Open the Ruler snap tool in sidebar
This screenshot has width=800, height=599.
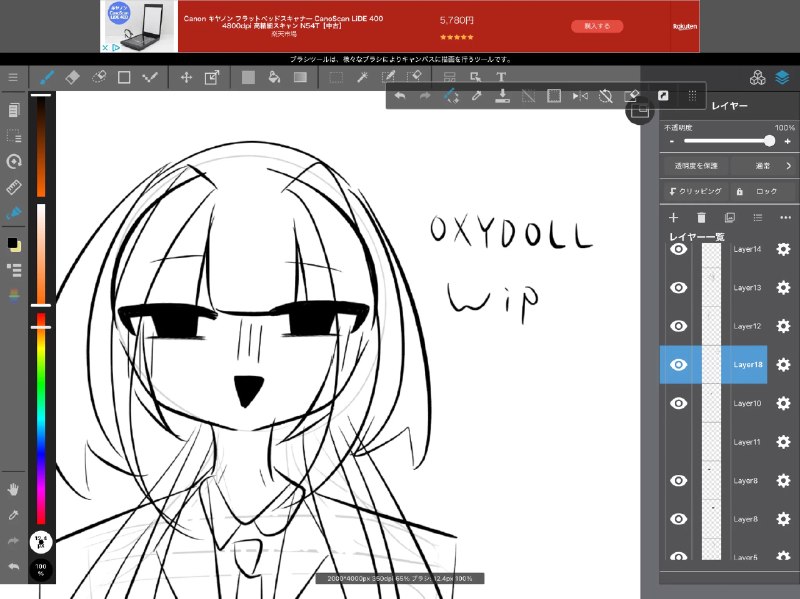coord(14,187)
